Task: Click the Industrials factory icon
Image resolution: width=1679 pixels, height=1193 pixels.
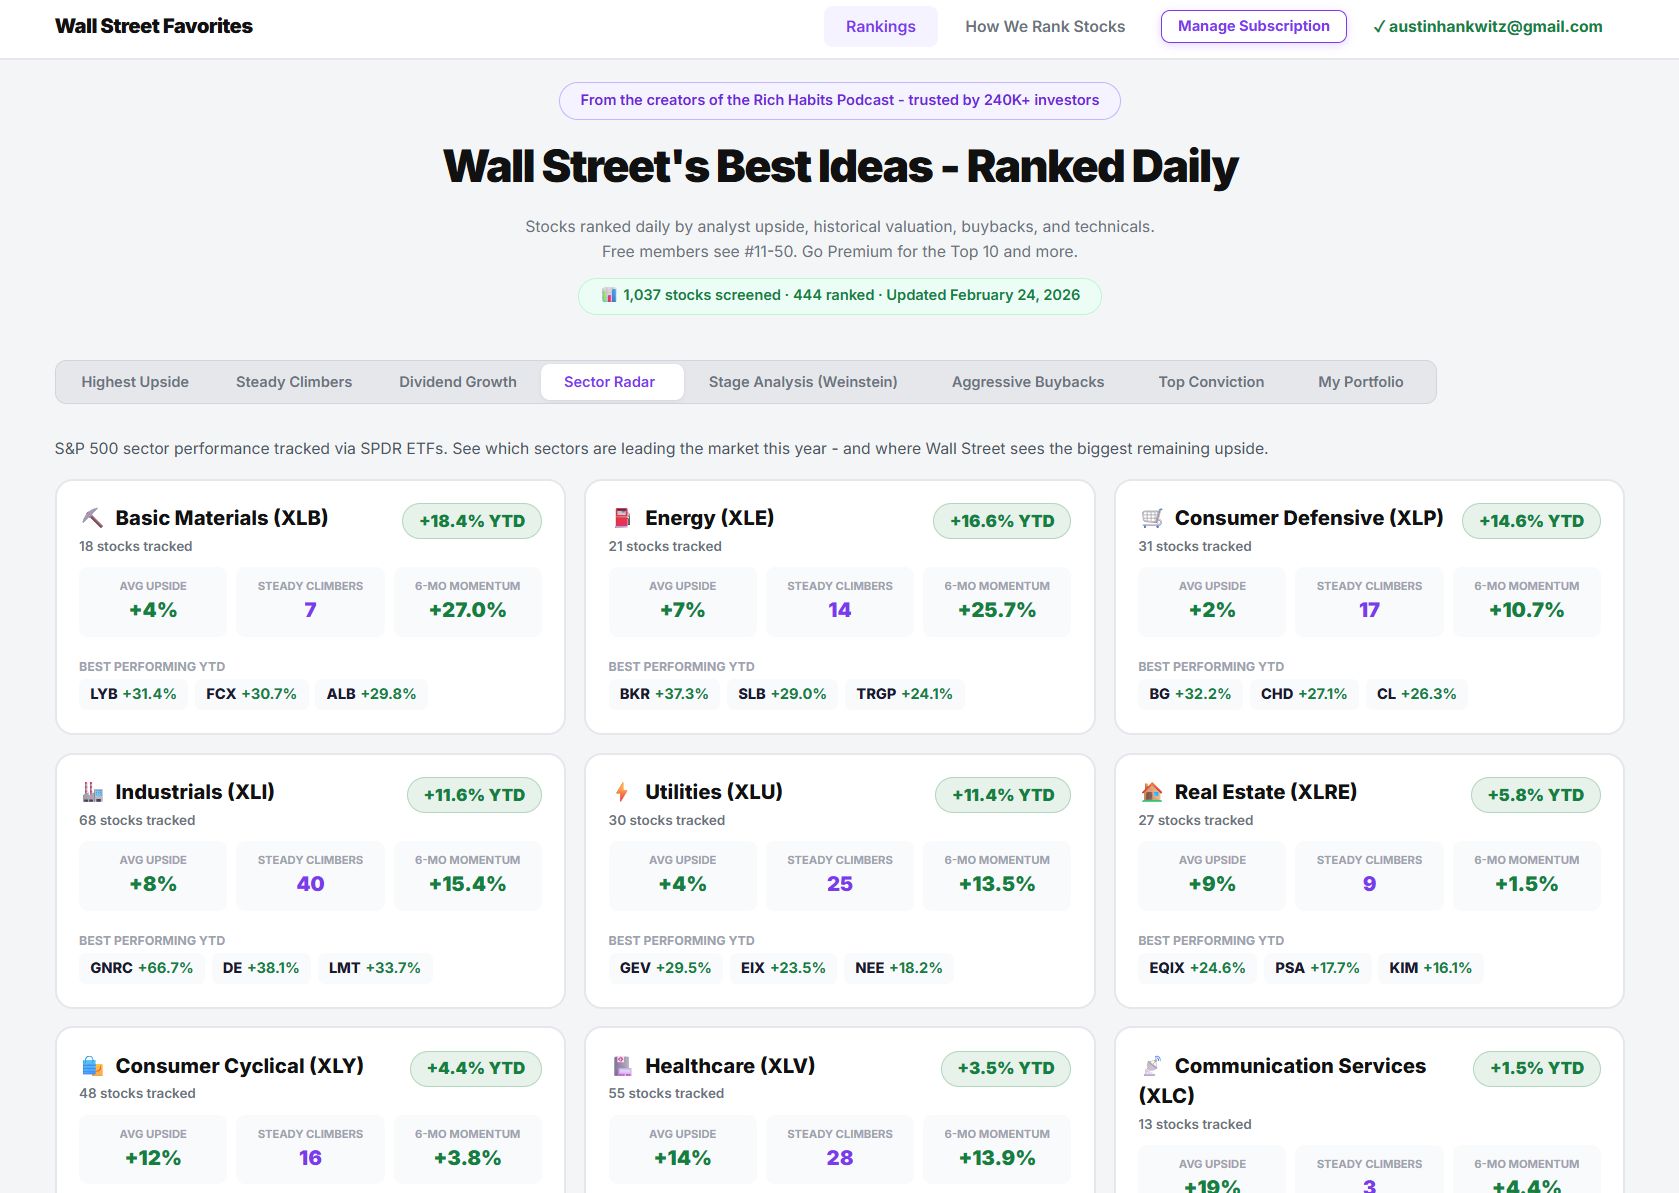Action: (92, 792)
